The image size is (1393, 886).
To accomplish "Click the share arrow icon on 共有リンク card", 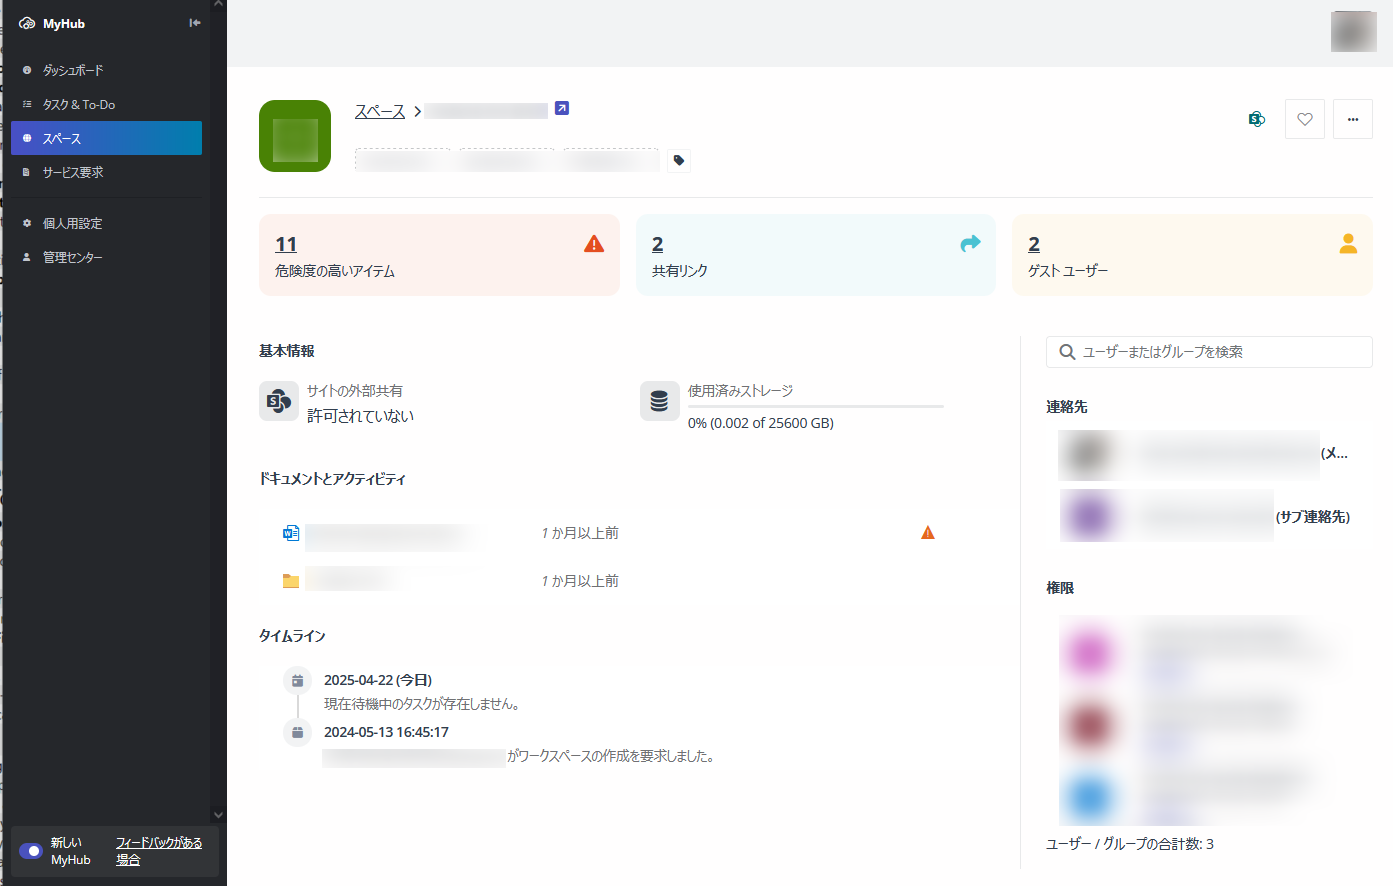I will click(x=970, y=243).
